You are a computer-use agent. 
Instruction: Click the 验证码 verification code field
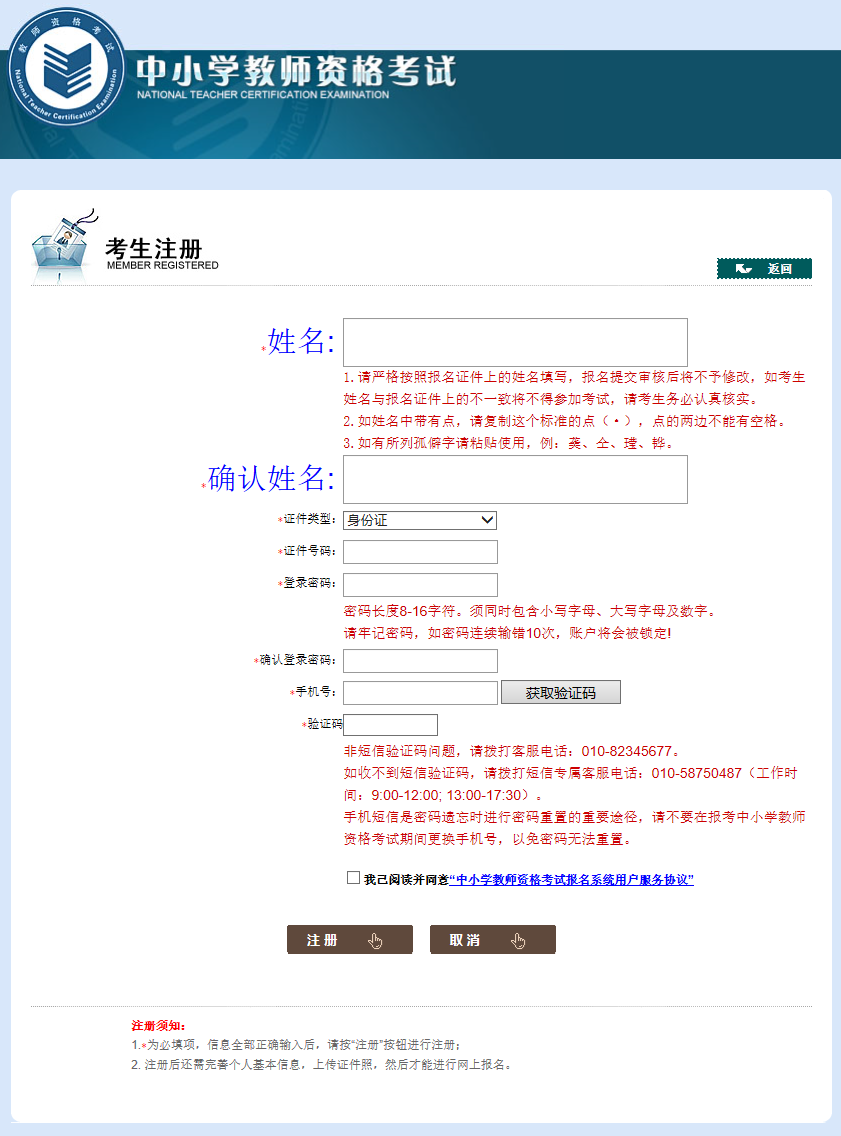(x=390, y=724)
